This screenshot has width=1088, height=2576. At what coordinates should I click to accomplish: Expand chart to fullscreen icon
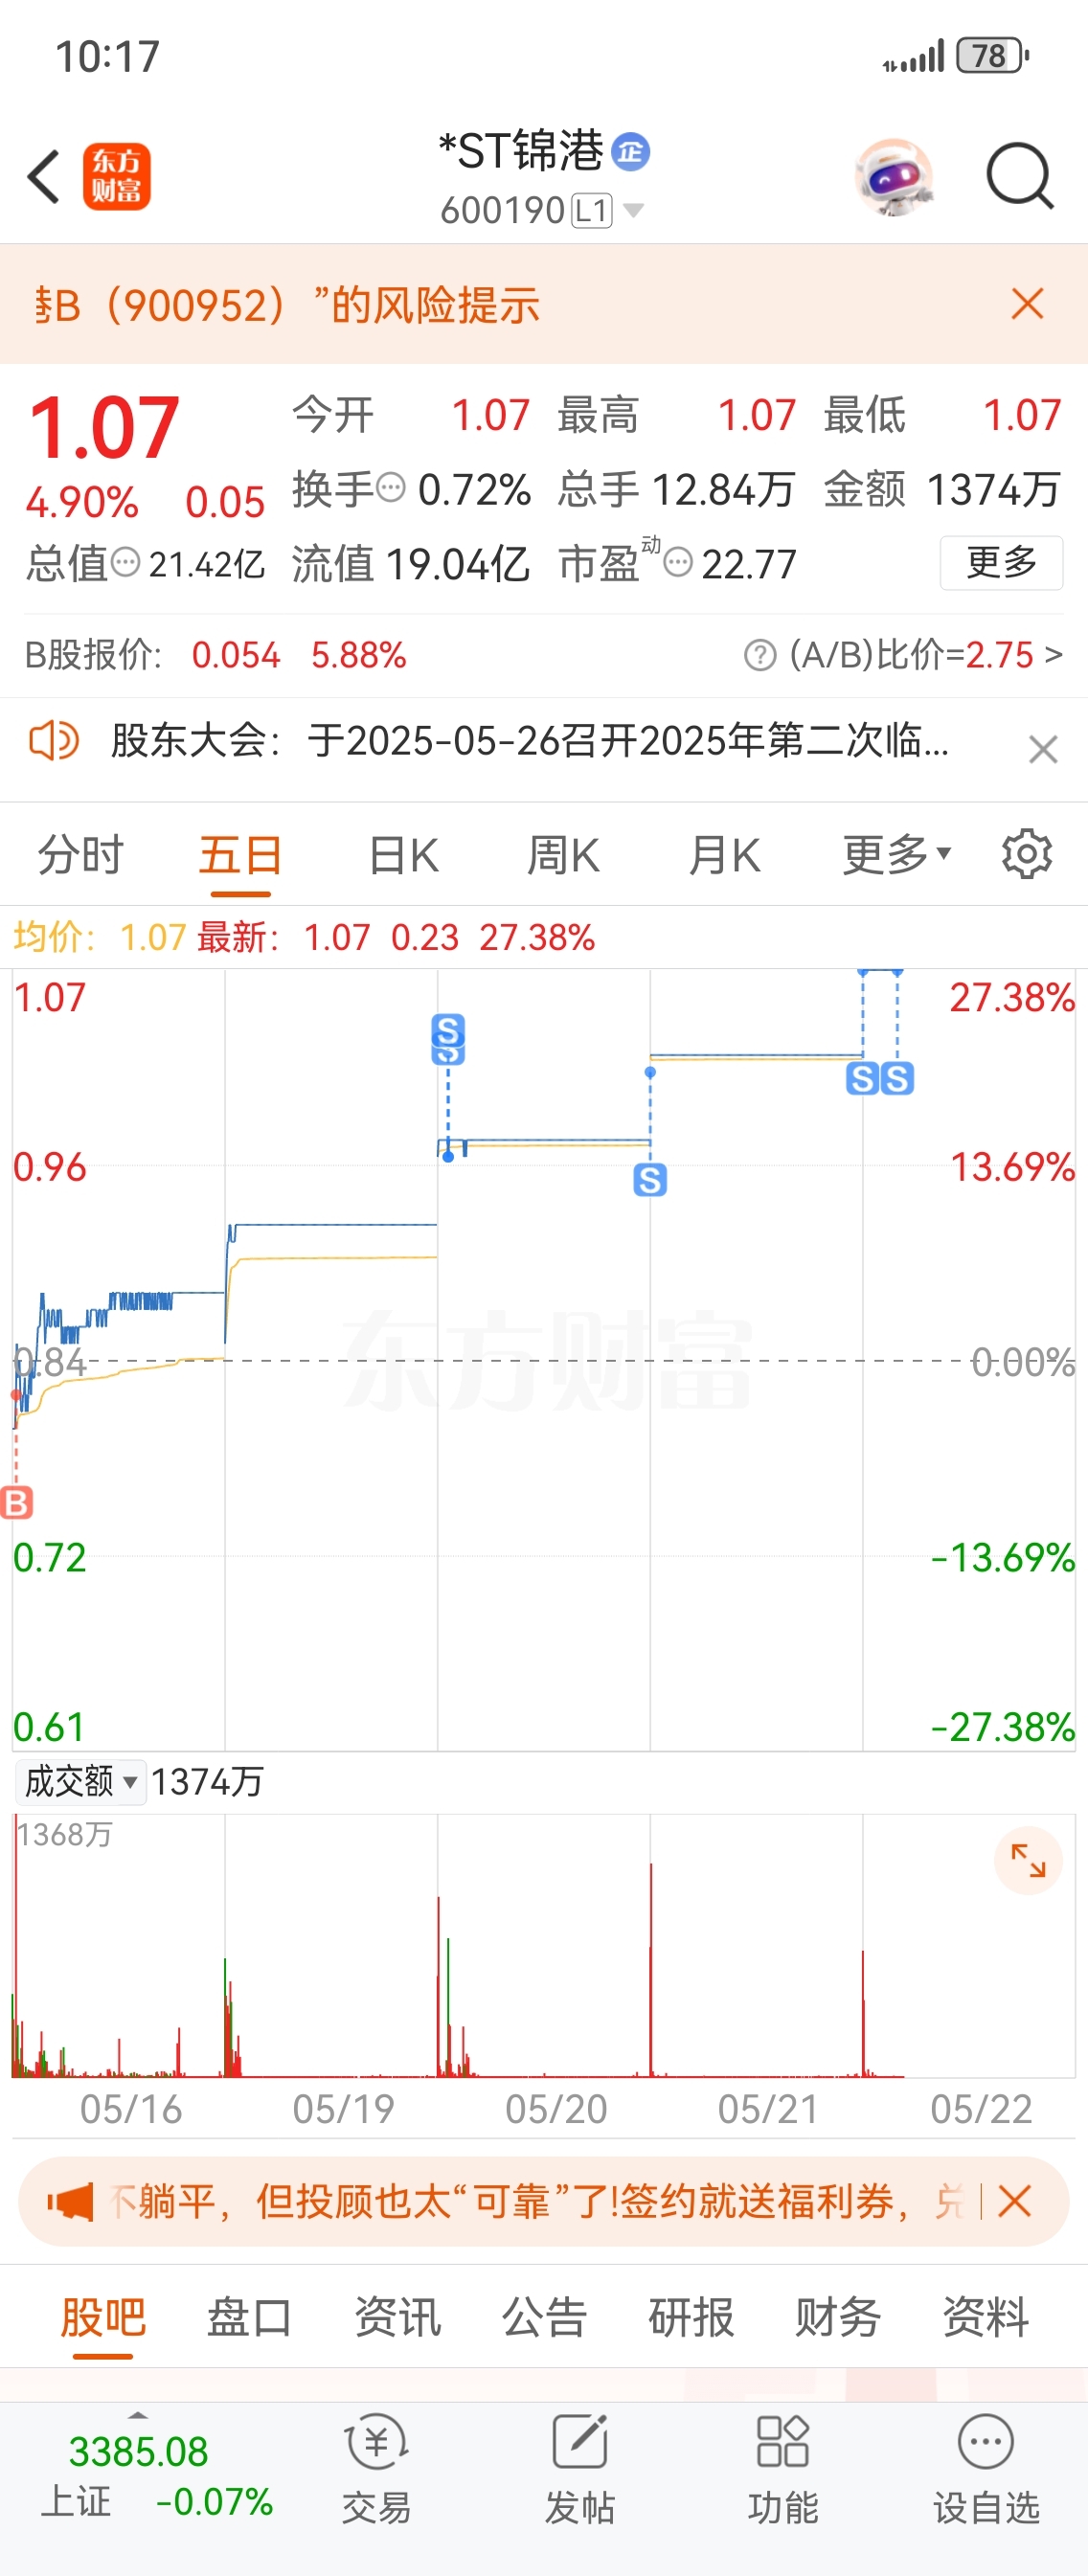point(1027,1860)
